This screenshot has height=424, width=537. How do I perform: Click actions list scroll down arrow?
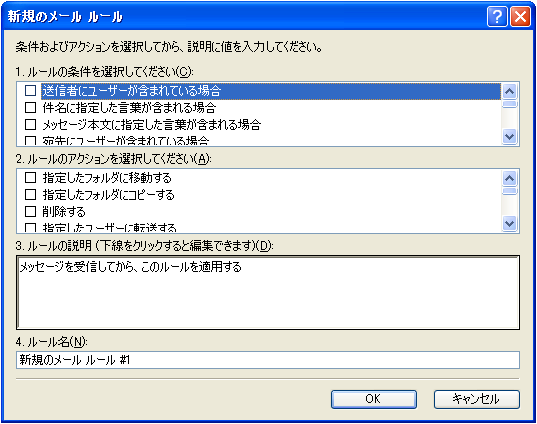click(x=510, y=224)
